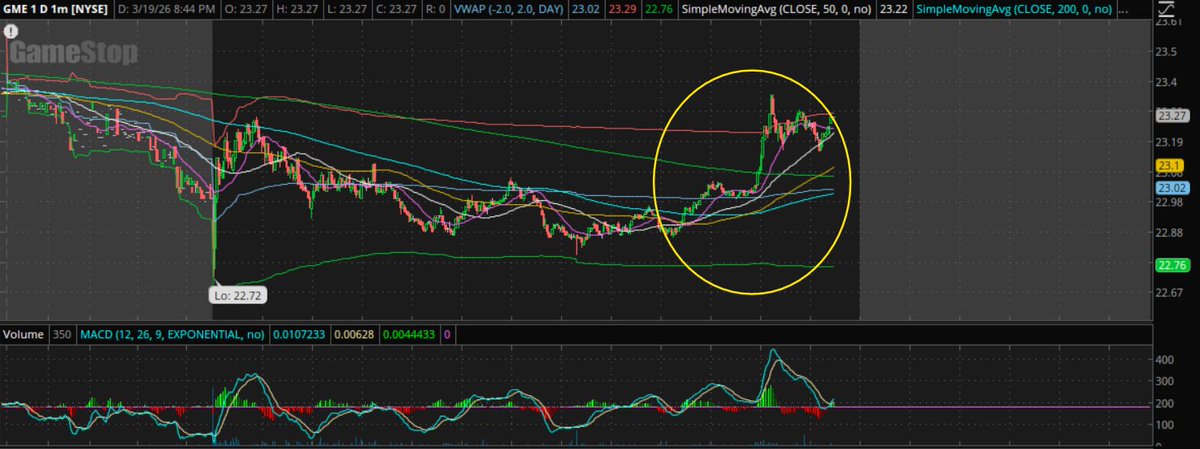Click the 22.88 price axis label

(x=1169, y=233)
